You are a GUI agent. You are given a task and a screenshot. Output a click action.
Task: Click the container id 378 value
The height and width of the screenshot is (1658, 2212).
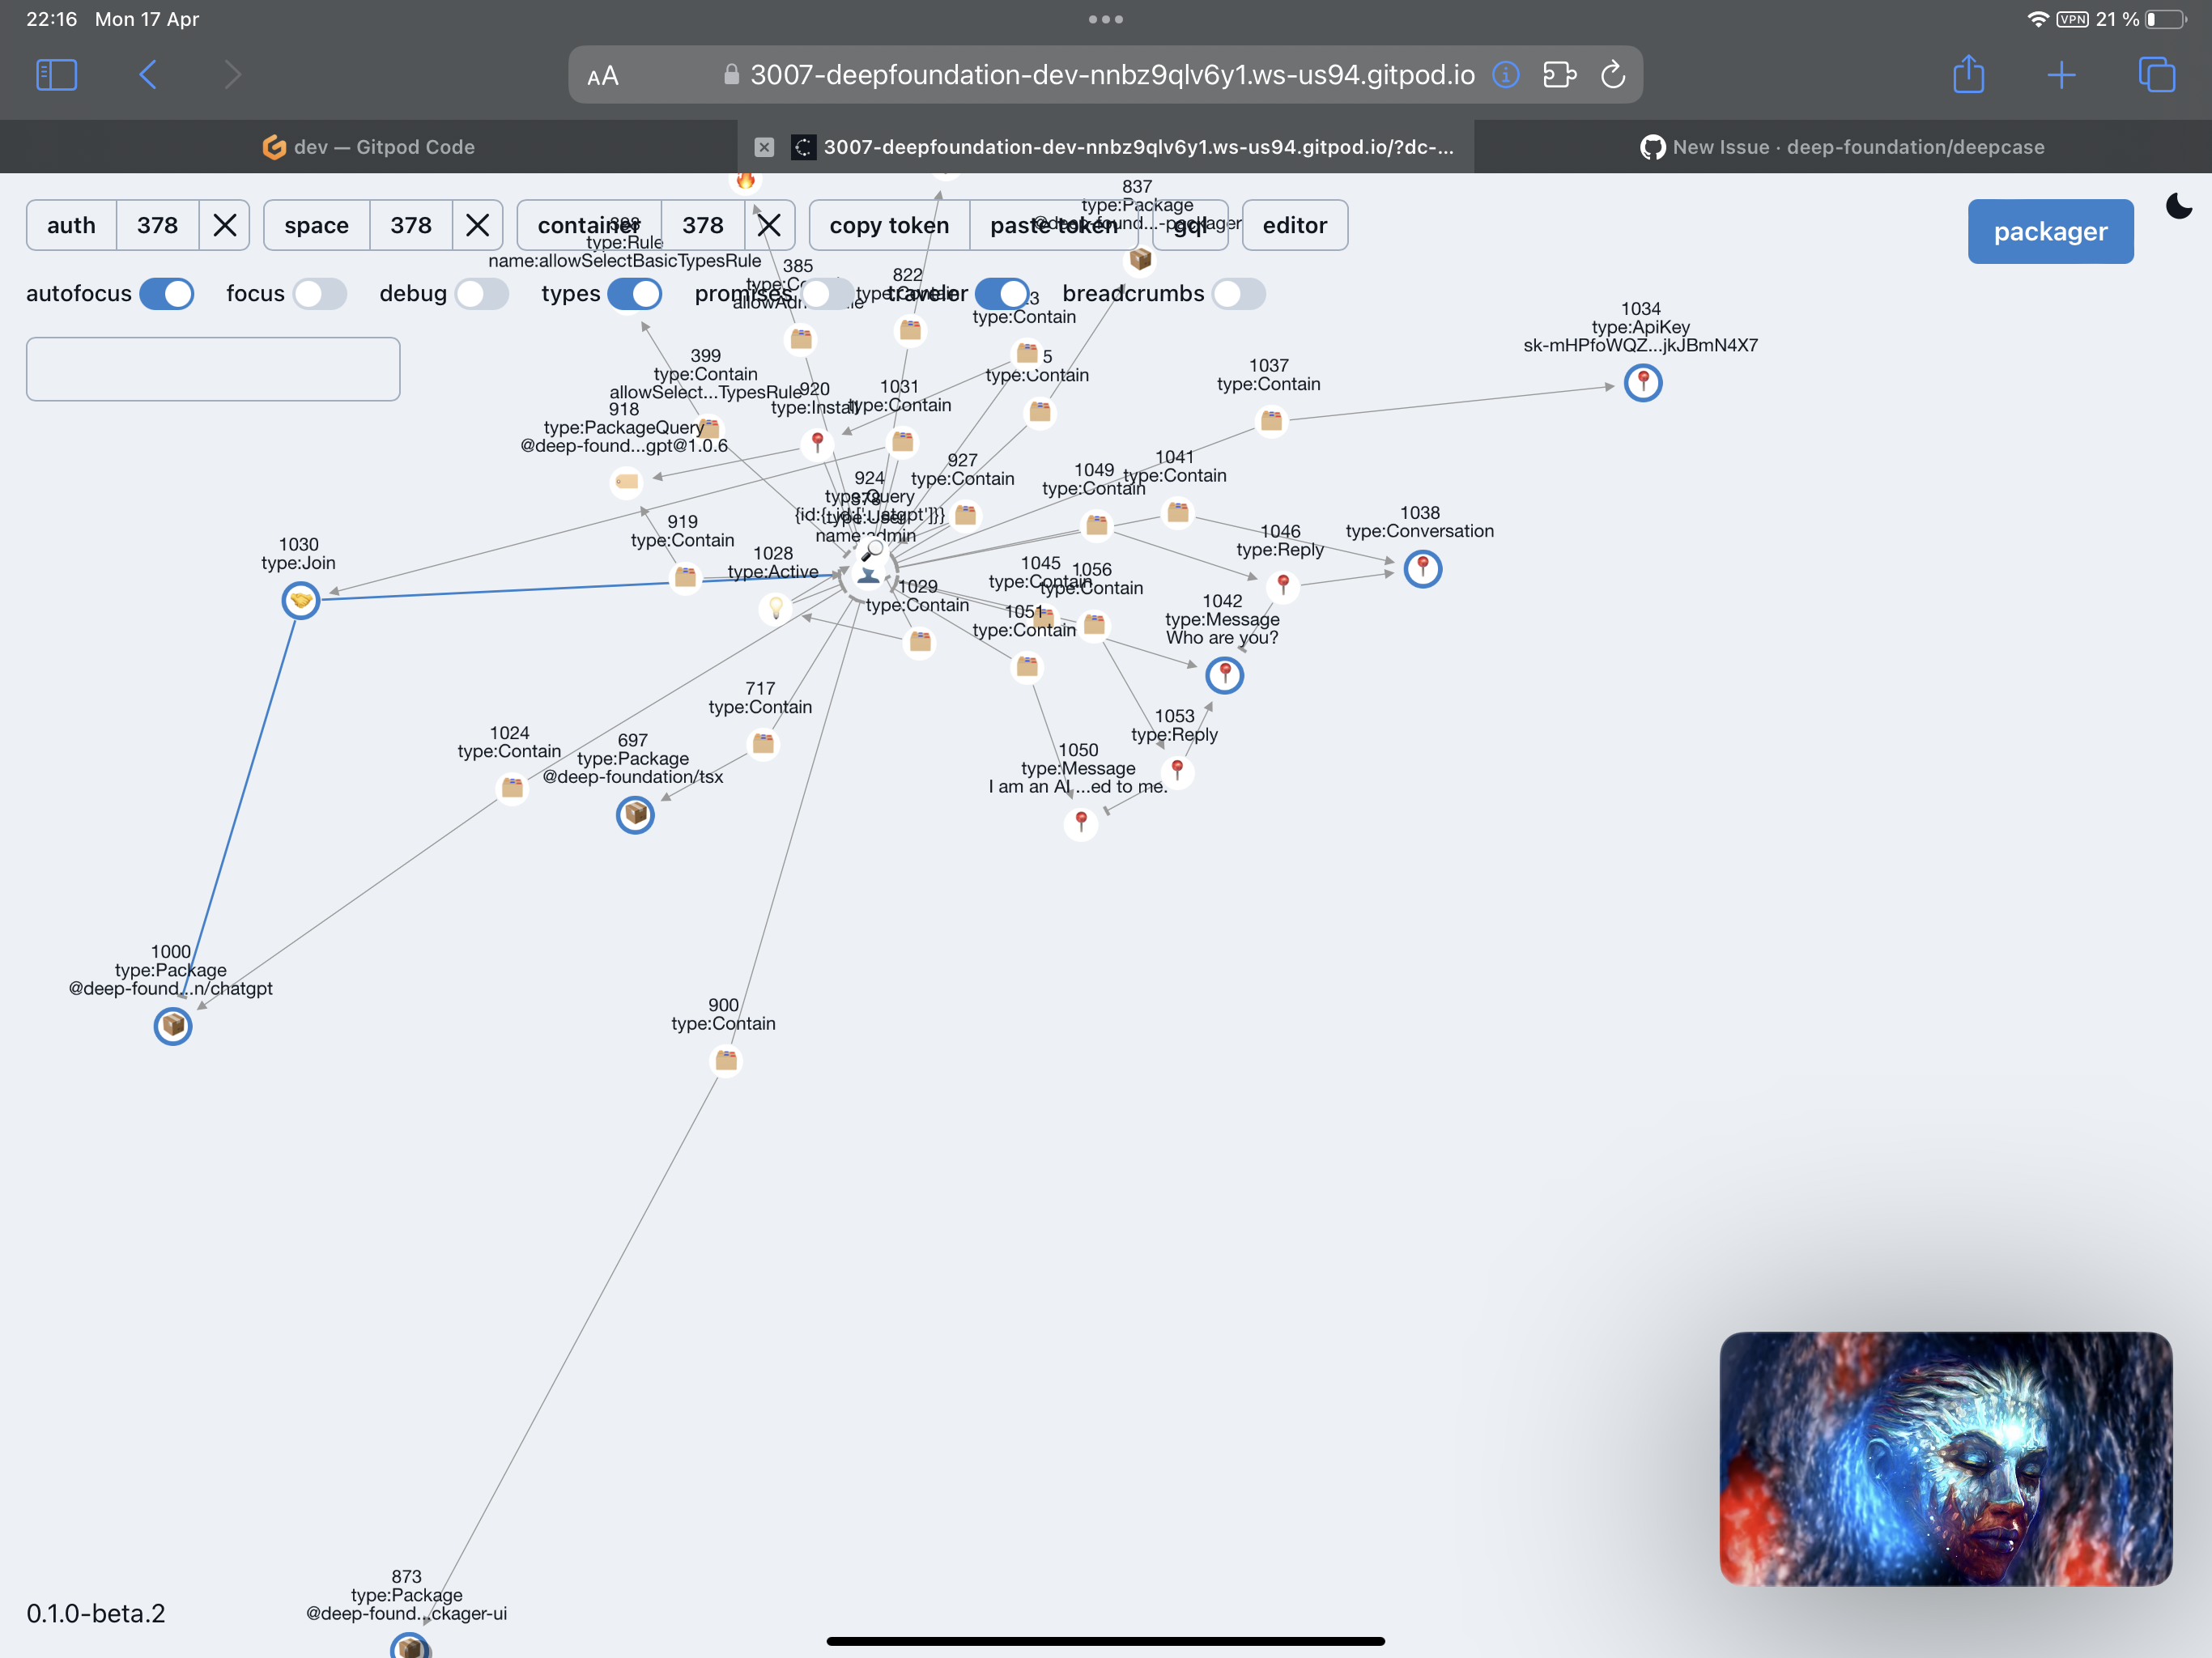(703, 225)
